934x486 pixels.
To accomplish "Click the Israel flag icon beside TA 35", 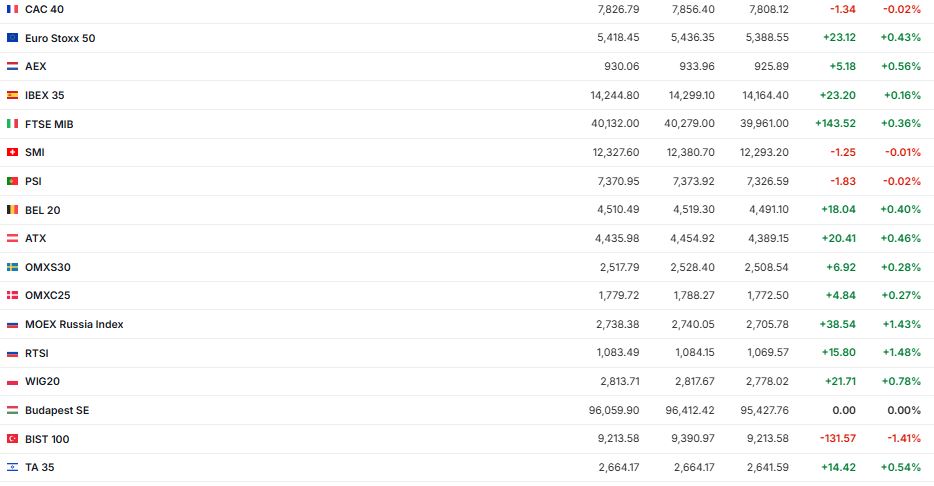I will click(12, 467).
